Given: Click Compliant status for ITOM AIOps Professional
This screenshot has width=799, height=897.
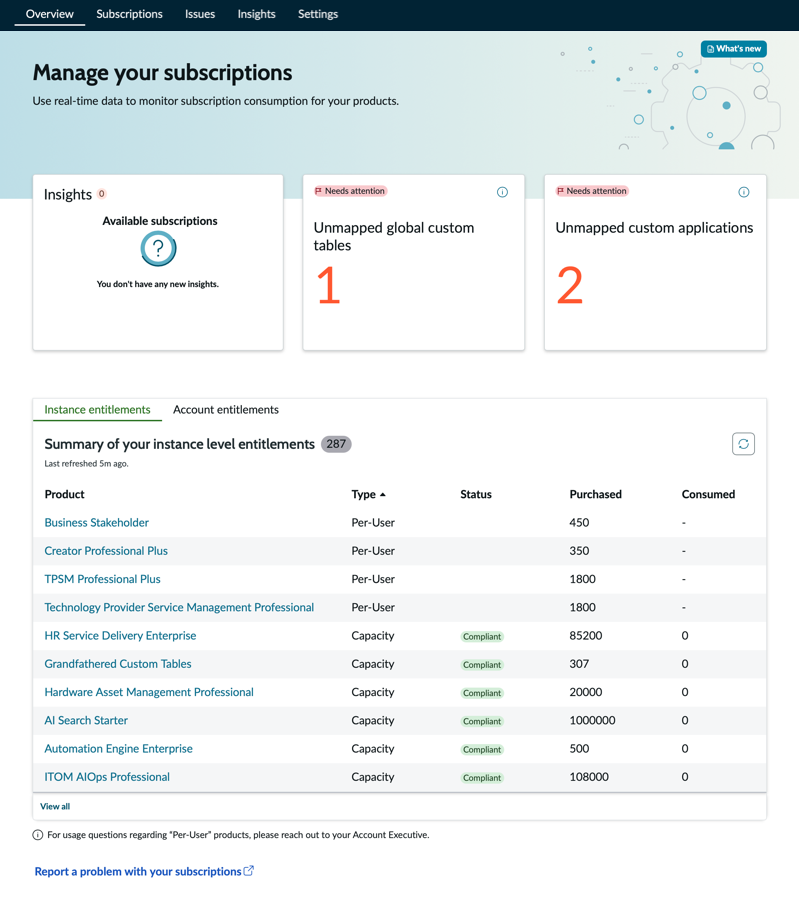Looking at the screenshot, I should click(482, 778).
